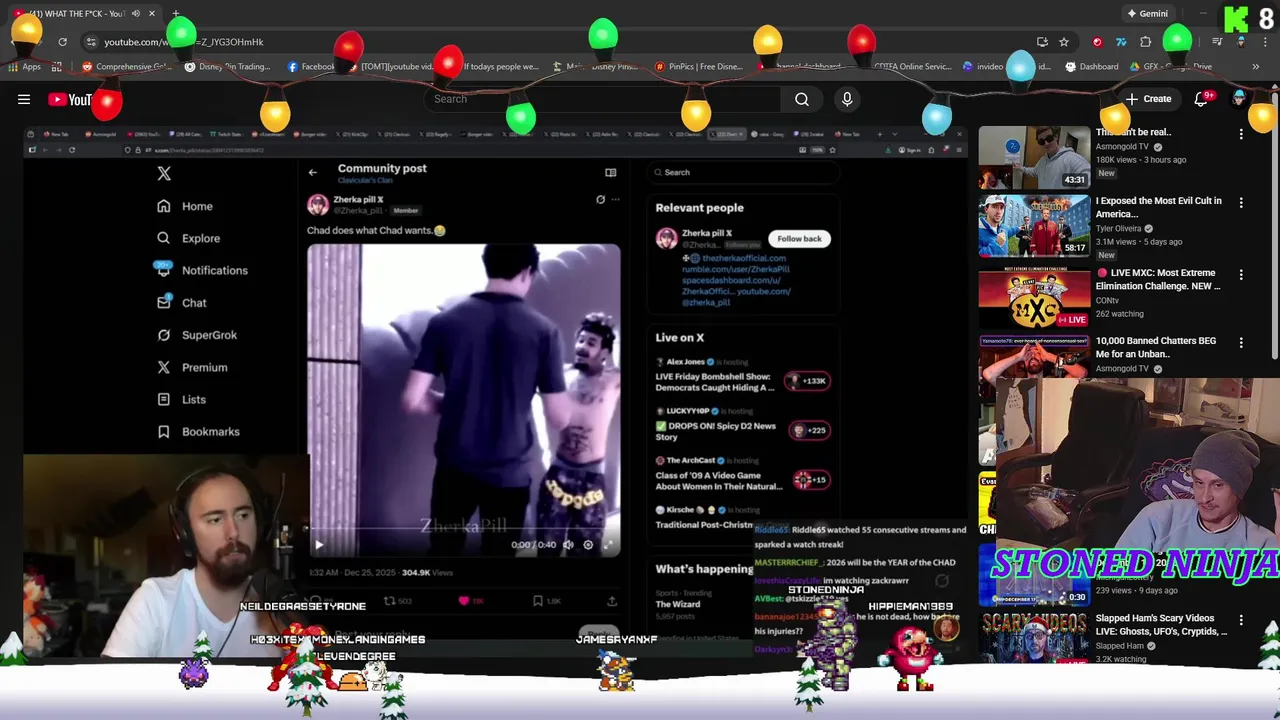
Task: Open Home in the X sidebar
Action: pos(185,206)
